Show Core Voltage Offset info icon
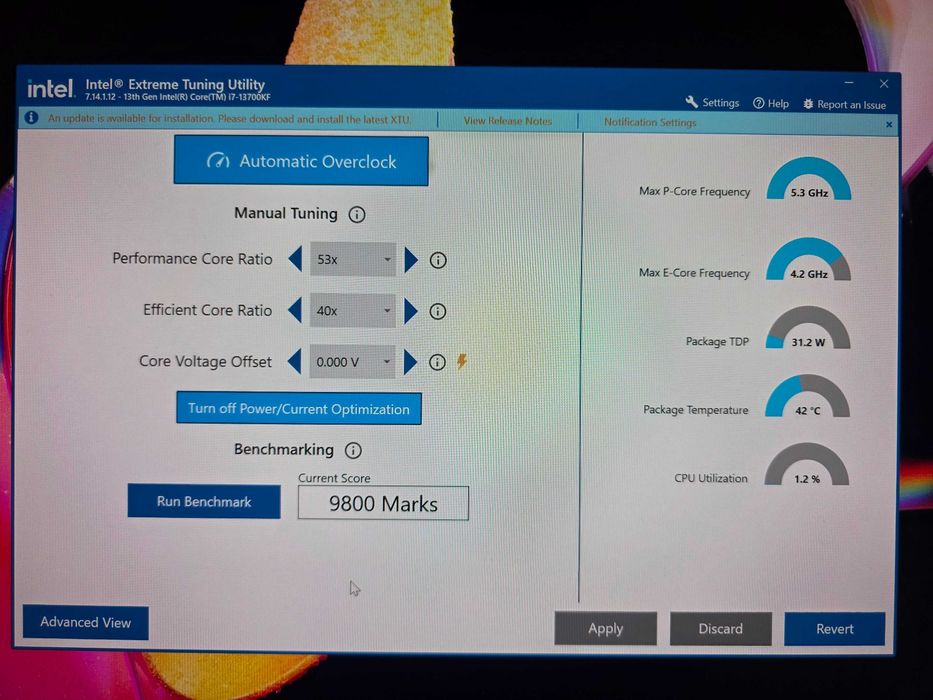The width and height of the screenshot is (933, 700). click(x=437, y=362)
